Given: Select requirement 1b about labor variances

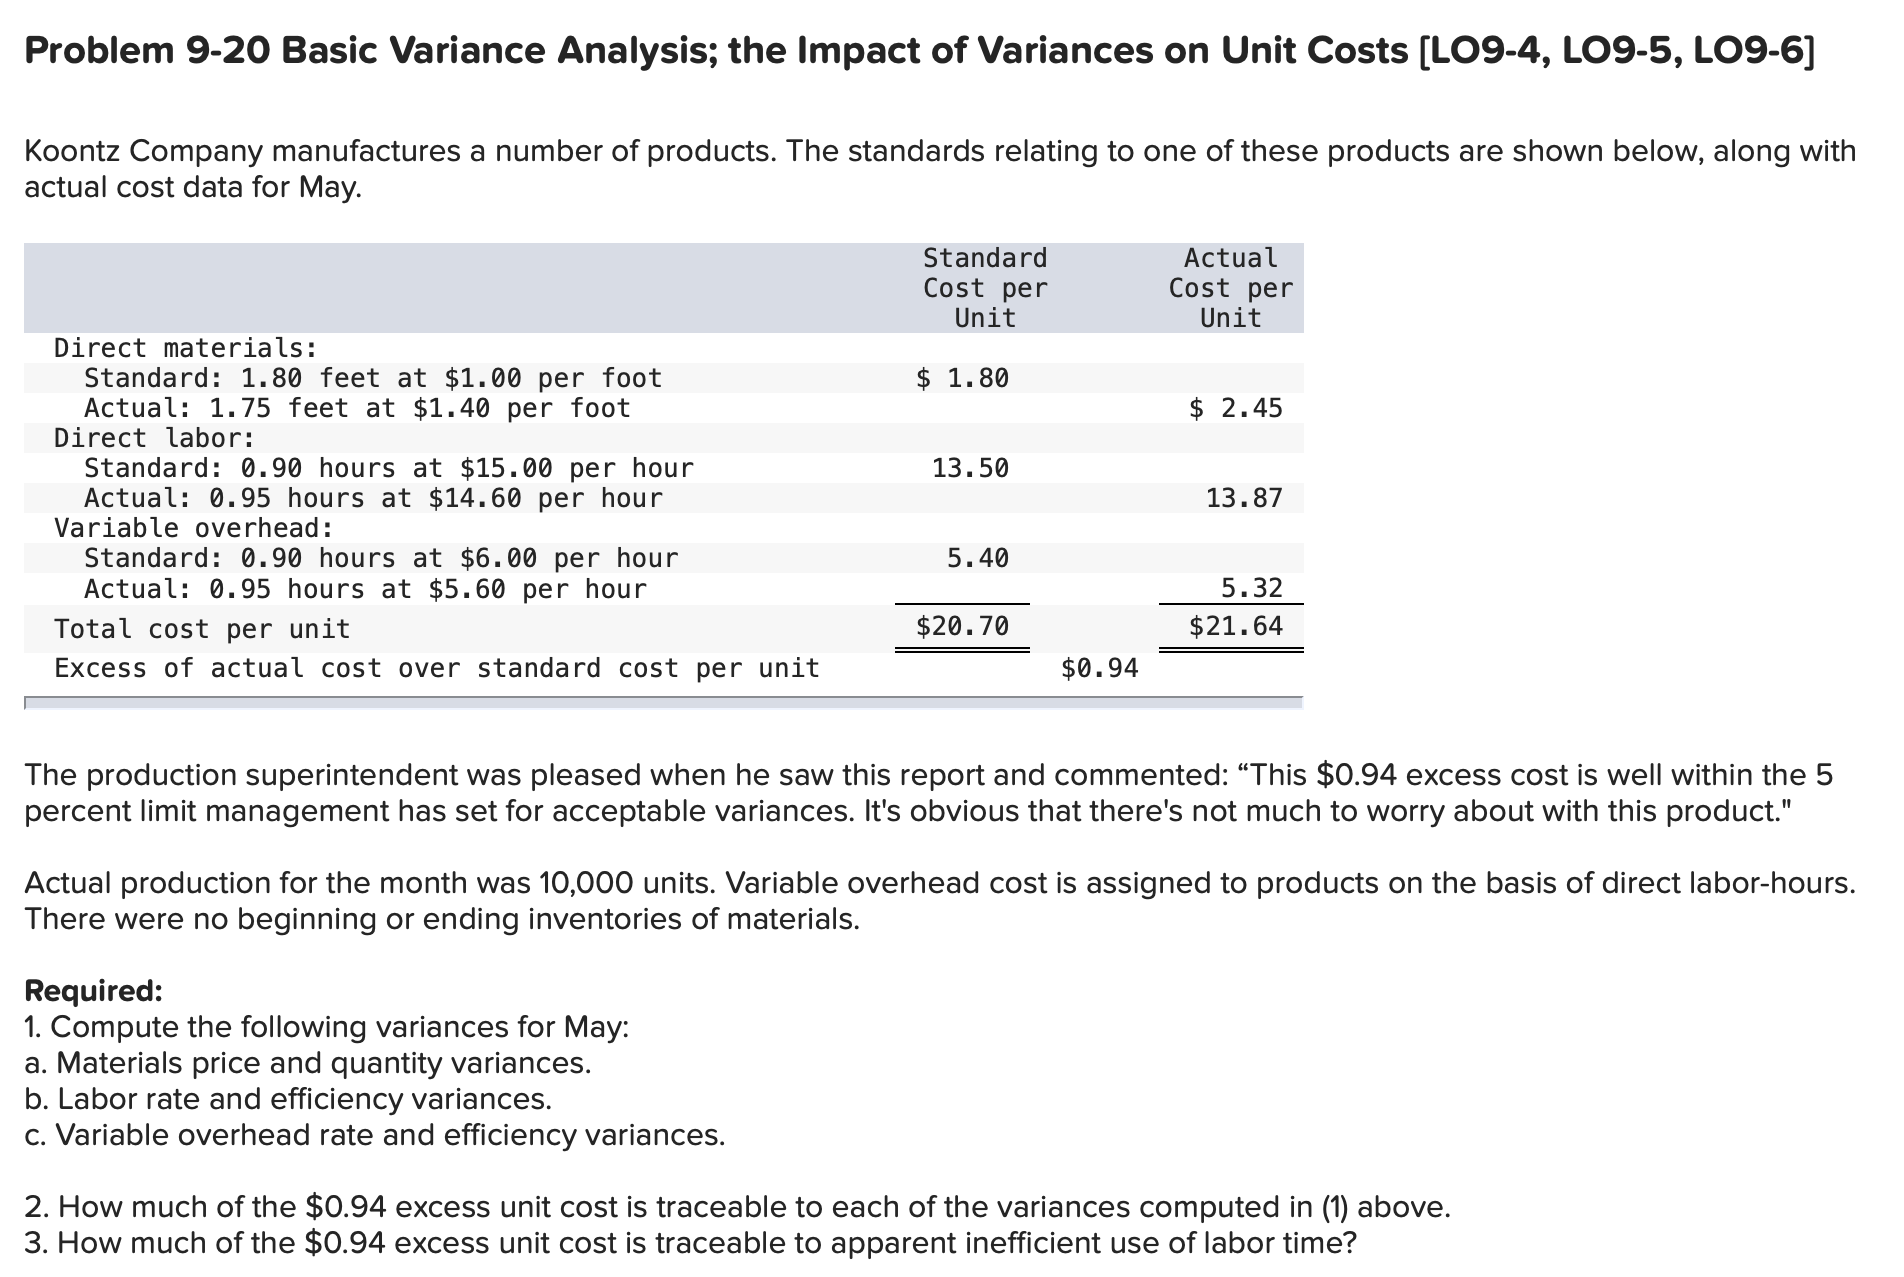Looking at the screenshot, I should [288, 1099].
